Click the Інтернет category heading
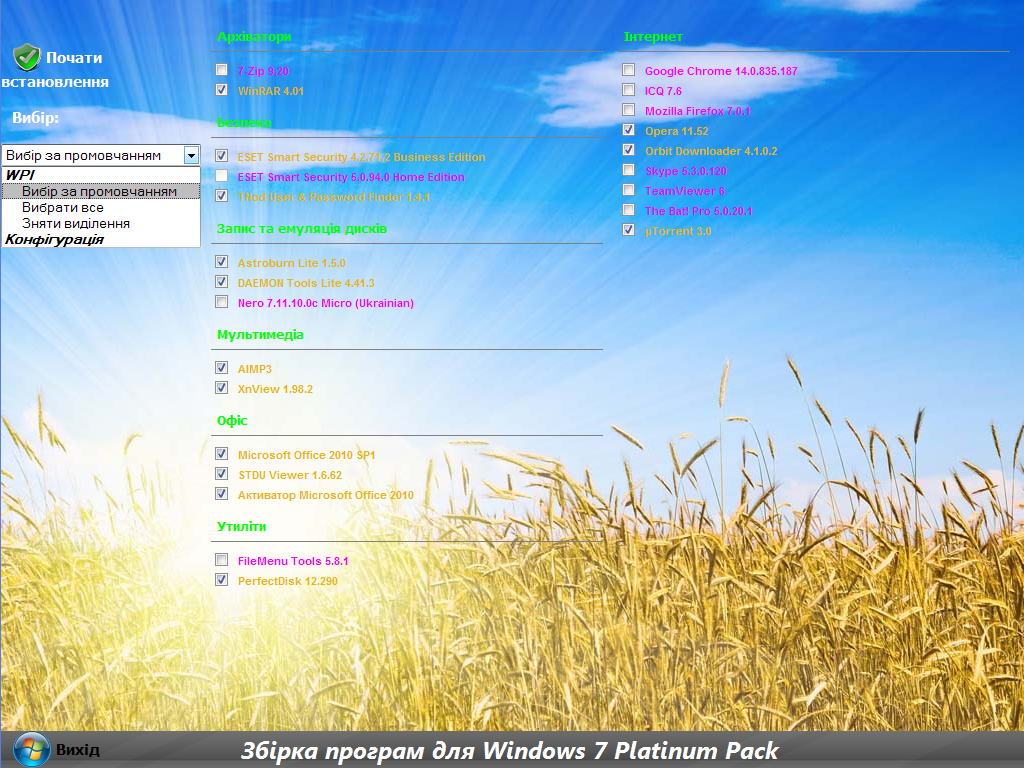The height and width of the screenshot is (768, 1024). click(653, 37)
